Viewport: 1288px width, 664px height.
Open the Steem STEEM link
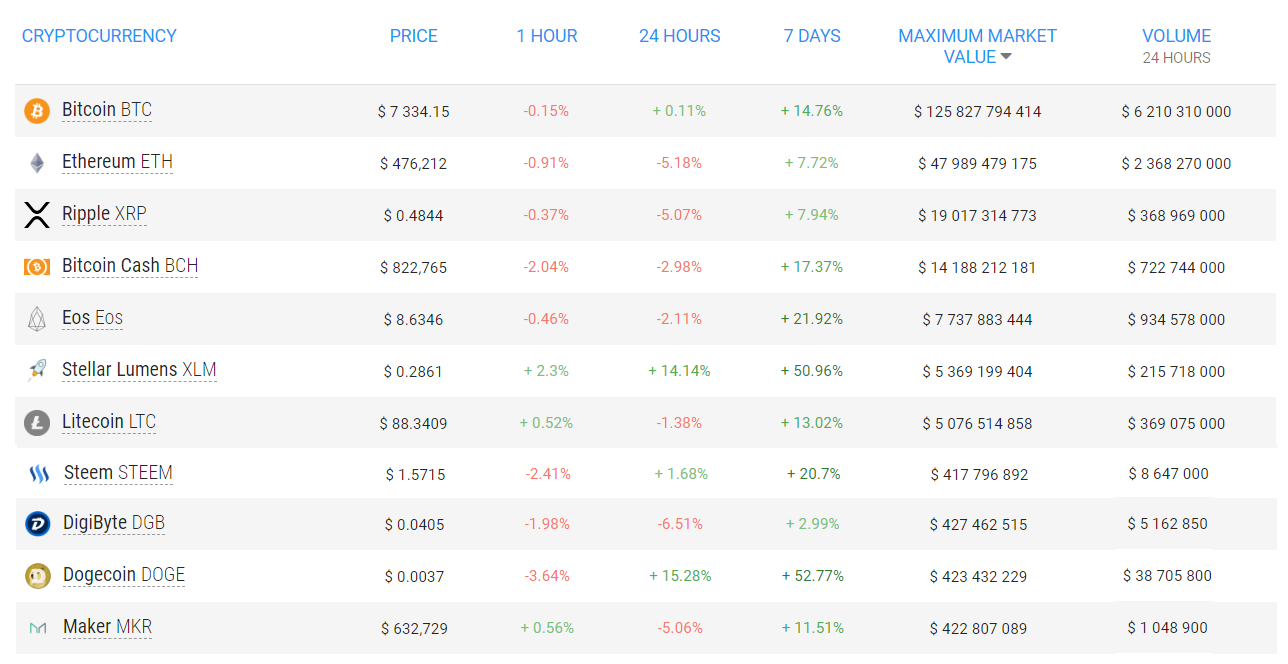click(118, 473)
